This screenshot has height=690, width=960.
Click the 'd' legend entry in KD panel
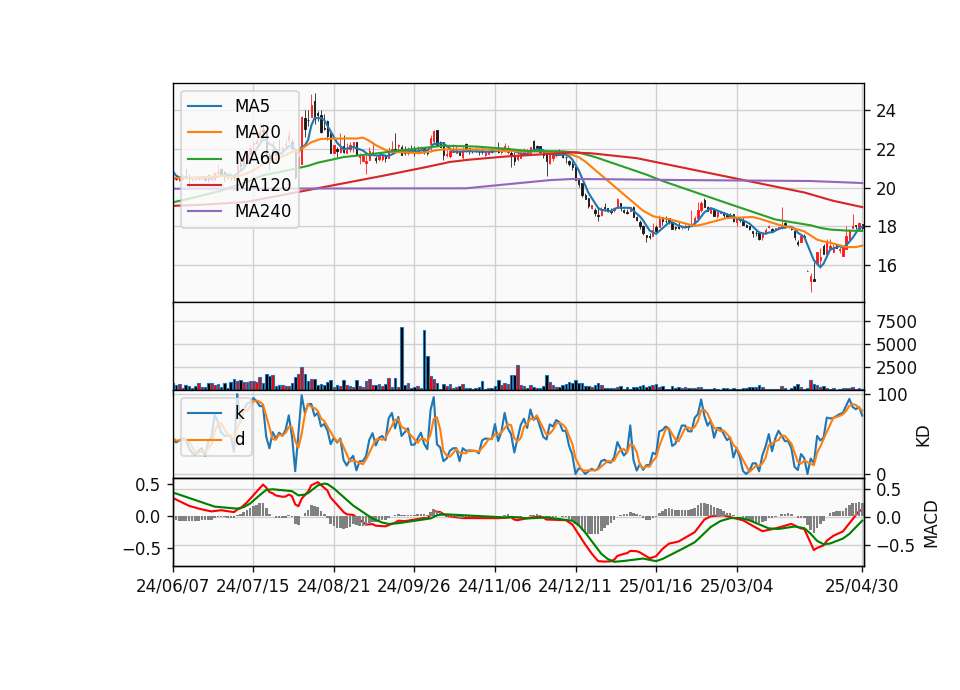[x=240, y=439]
